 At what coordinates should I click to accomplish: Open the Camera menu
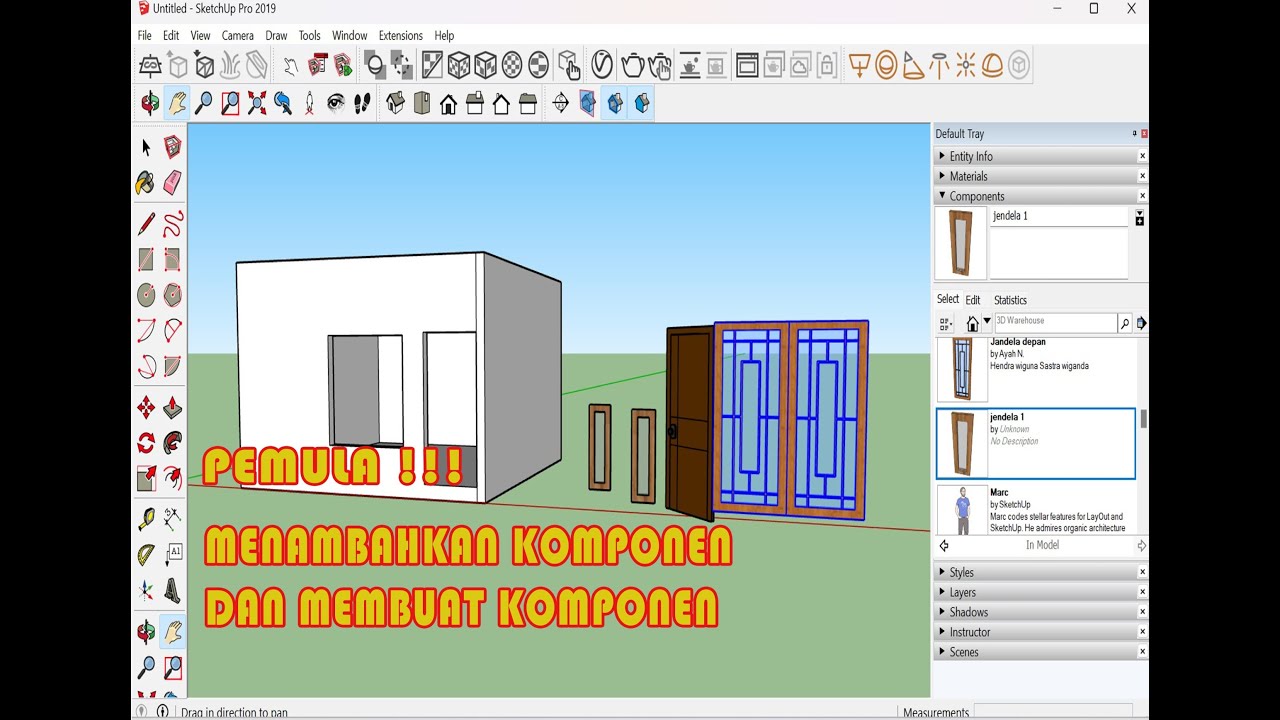click(238, 35)
